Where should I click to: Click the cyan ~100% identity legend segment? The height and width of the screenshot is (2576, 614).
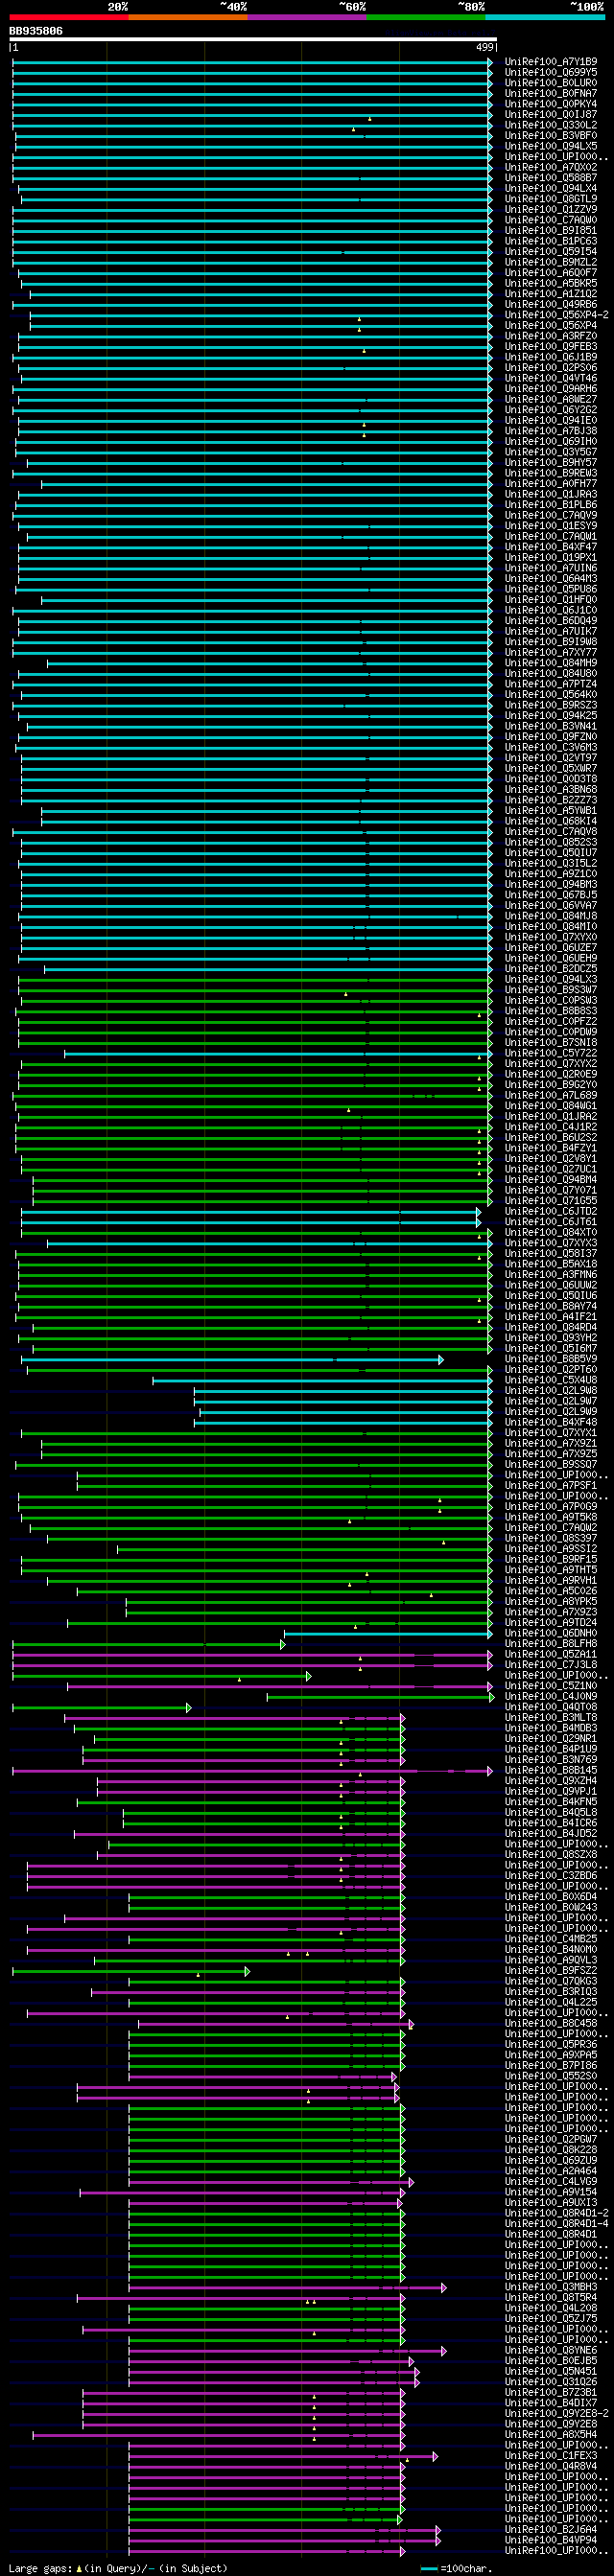[545, 17]
